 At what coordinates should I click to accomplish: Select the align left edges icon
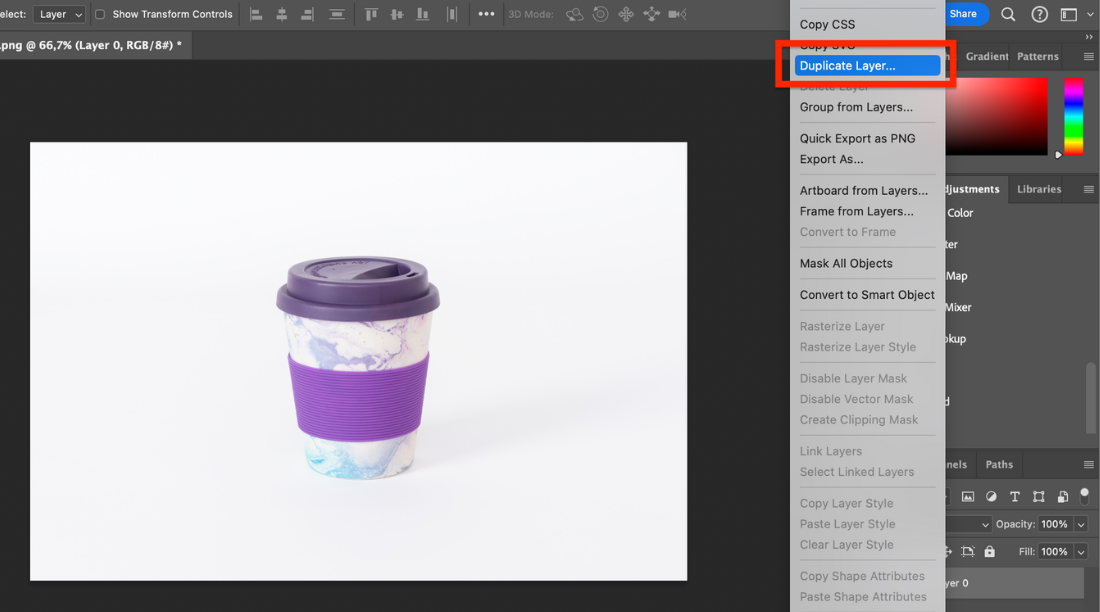coord(256,14)
